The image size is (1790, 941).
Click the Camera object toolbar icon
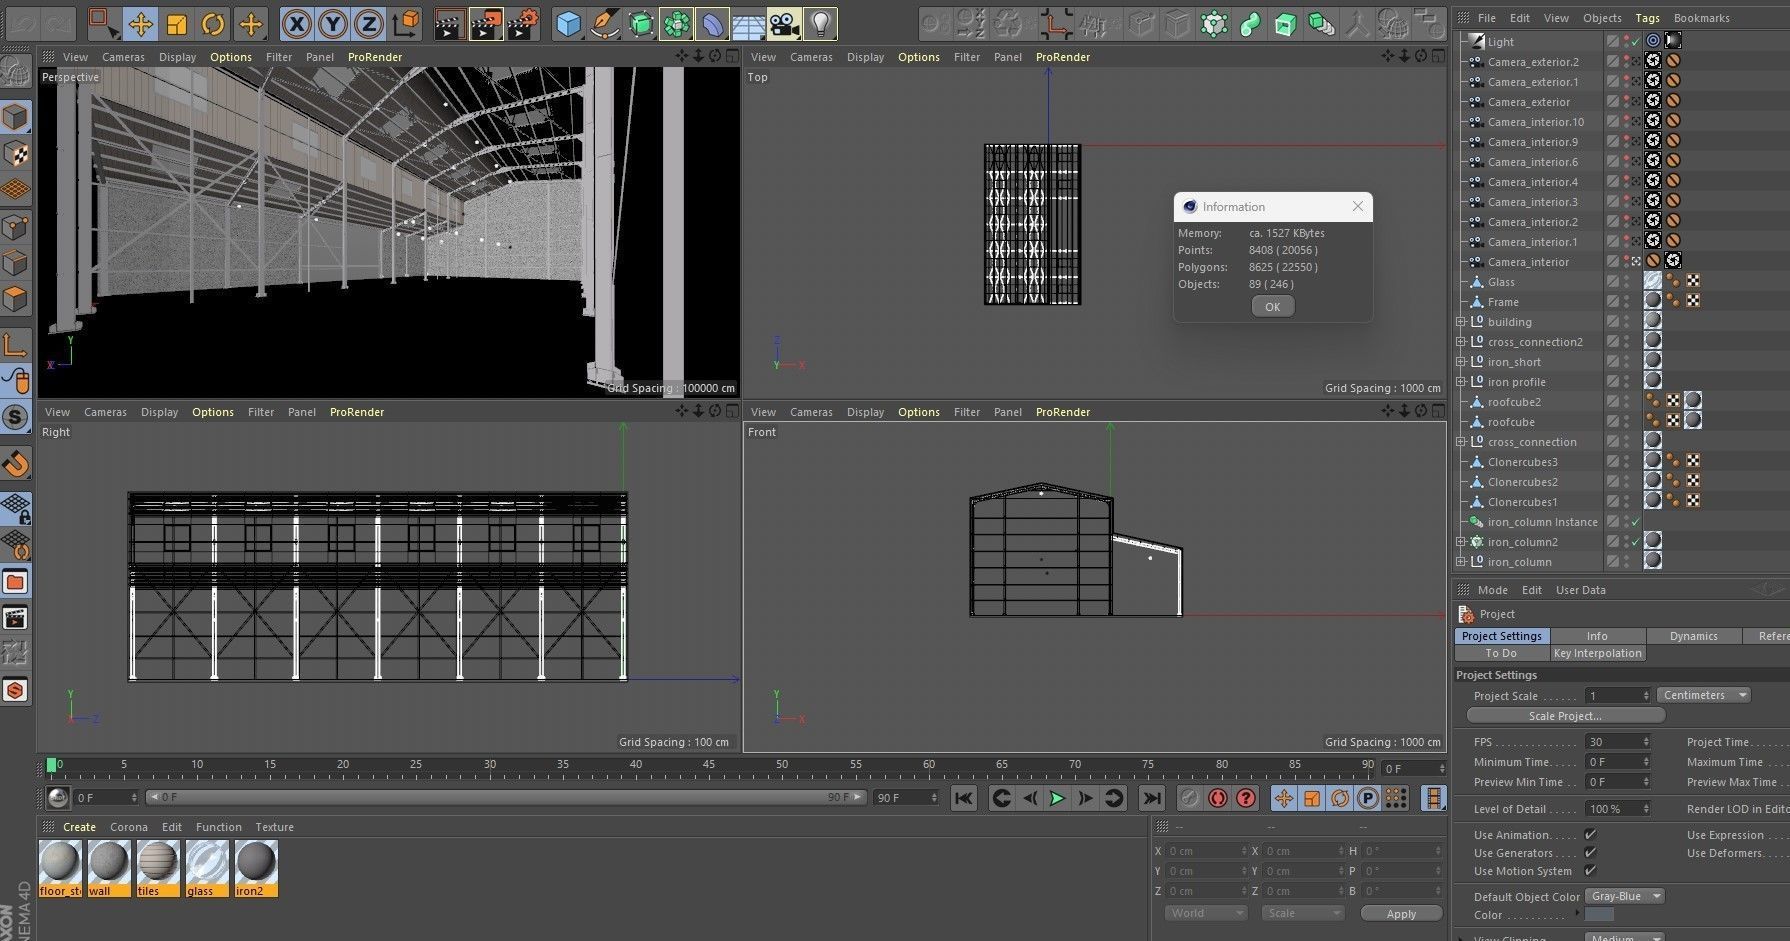784,24
